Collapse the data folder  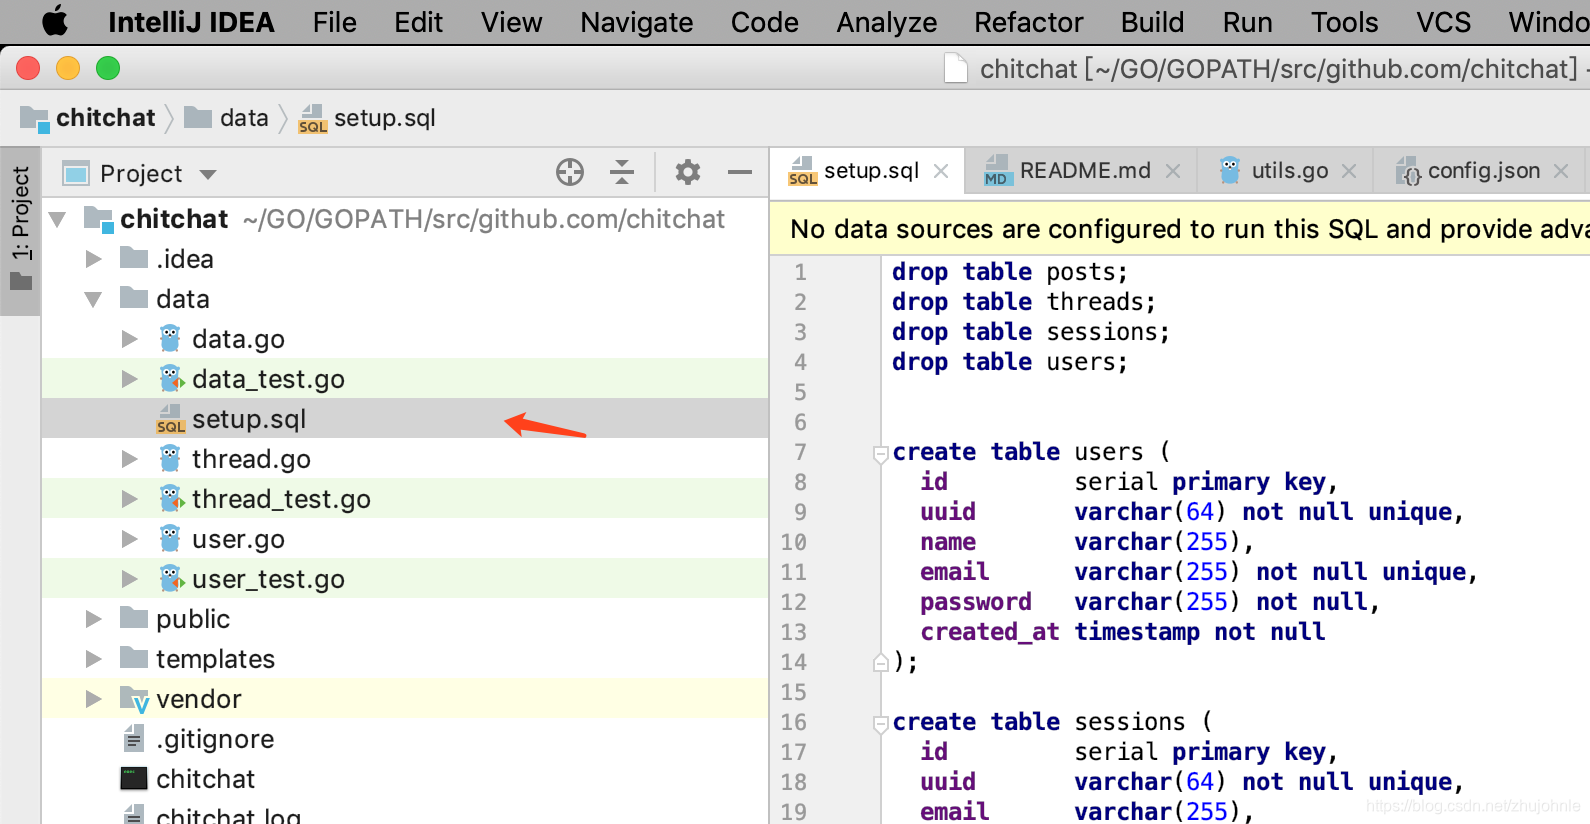[94, 299]
